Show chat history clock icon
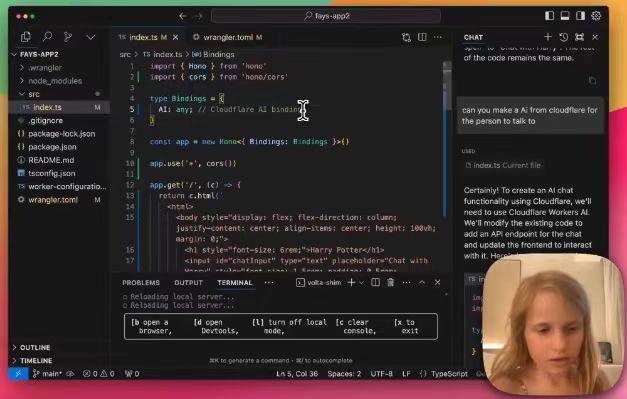Viewport: 627px width, 399px height. pos(563,37)
